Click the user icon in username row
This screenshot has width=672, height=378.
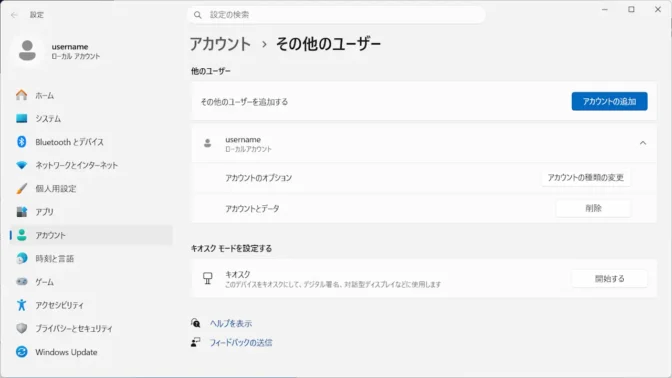[x=208, y=144]
